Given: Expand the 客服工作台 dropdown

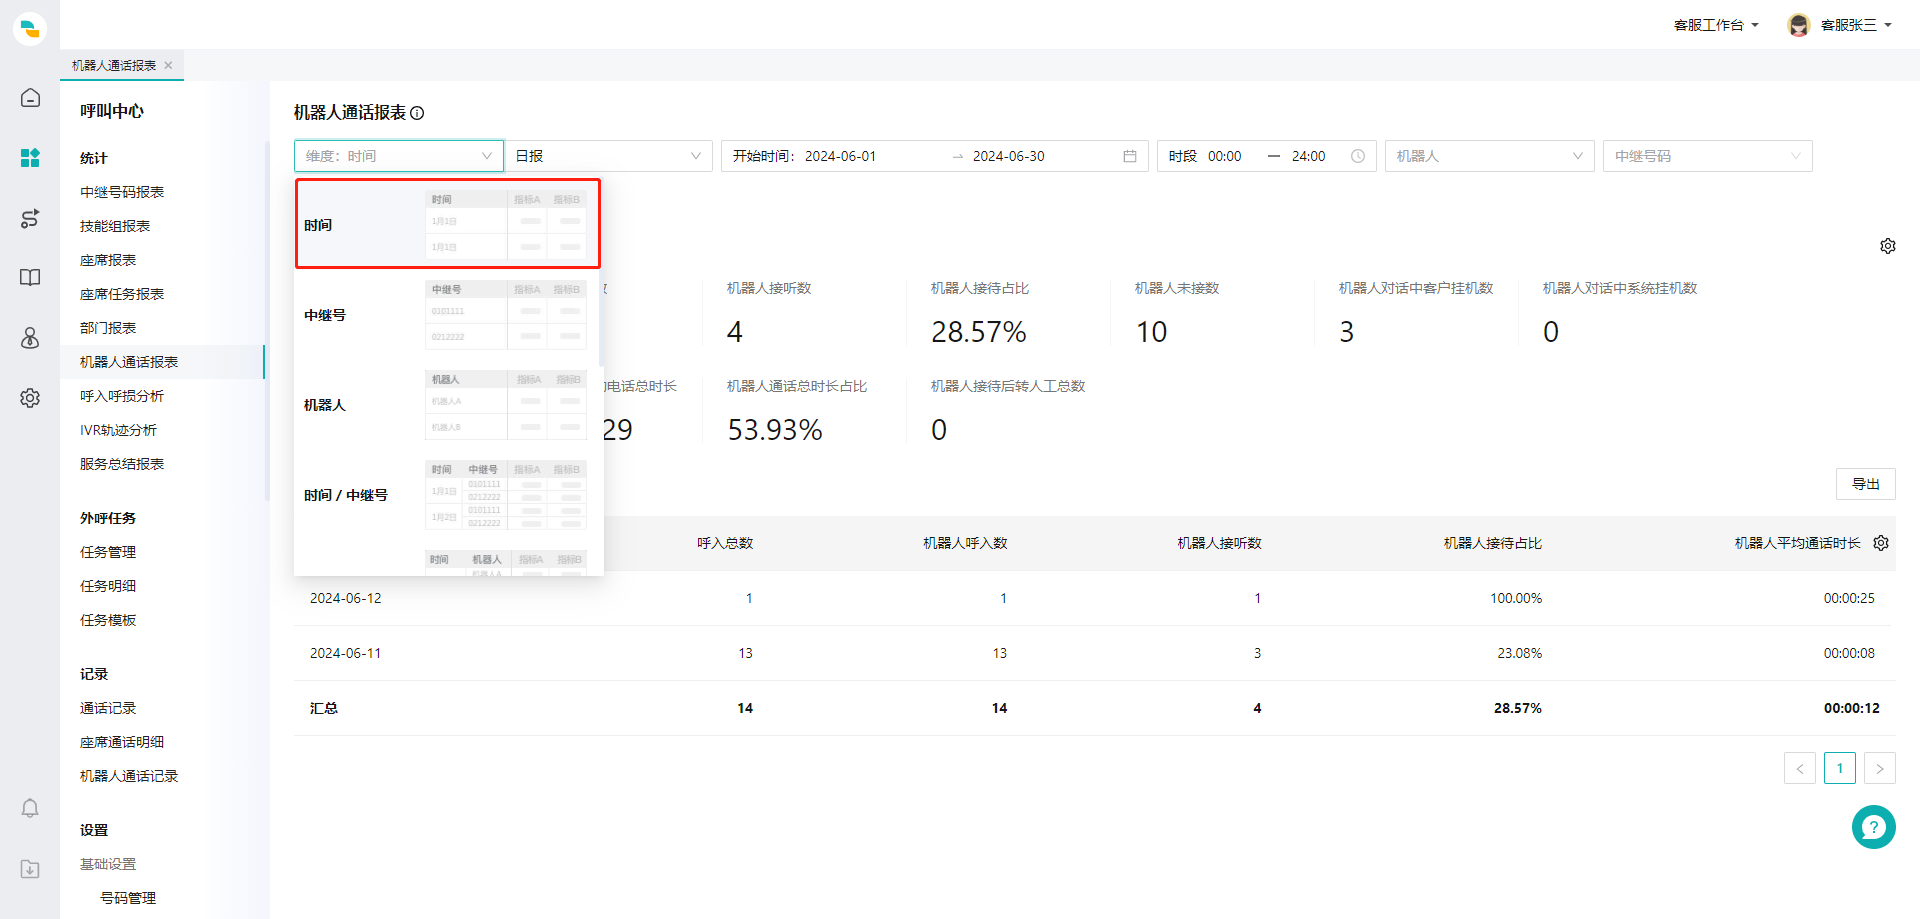Looking at the screenshot, I should click(1716, 25).
